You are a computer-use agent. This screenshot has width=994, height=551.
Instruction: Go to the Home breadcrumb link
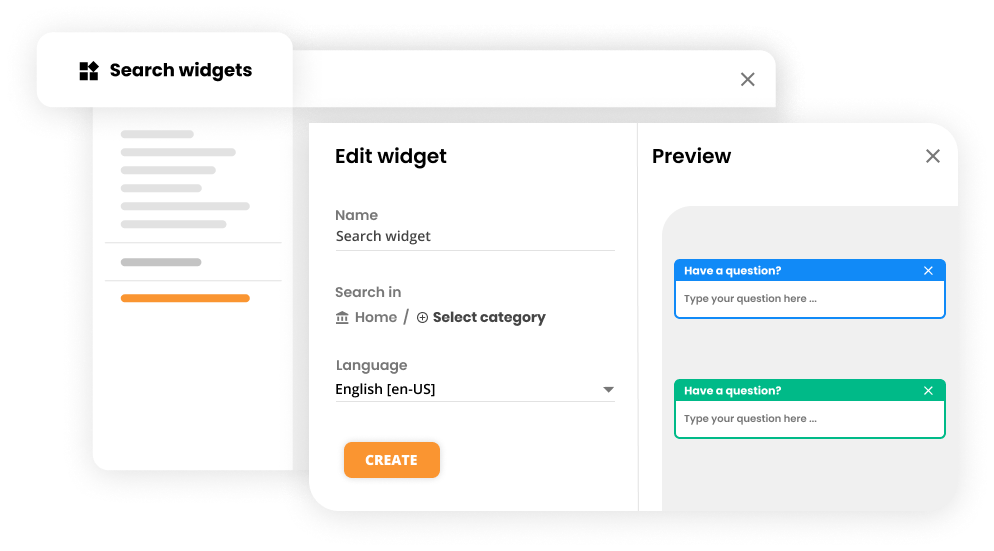point(376,317)
